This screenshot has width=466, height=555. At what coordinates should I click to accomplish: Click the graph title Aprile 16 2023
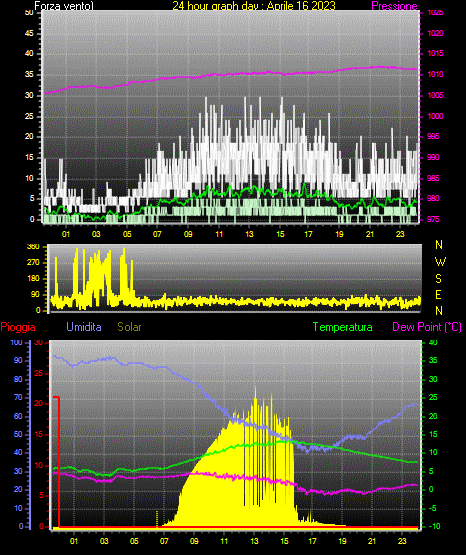click(301, 6)
